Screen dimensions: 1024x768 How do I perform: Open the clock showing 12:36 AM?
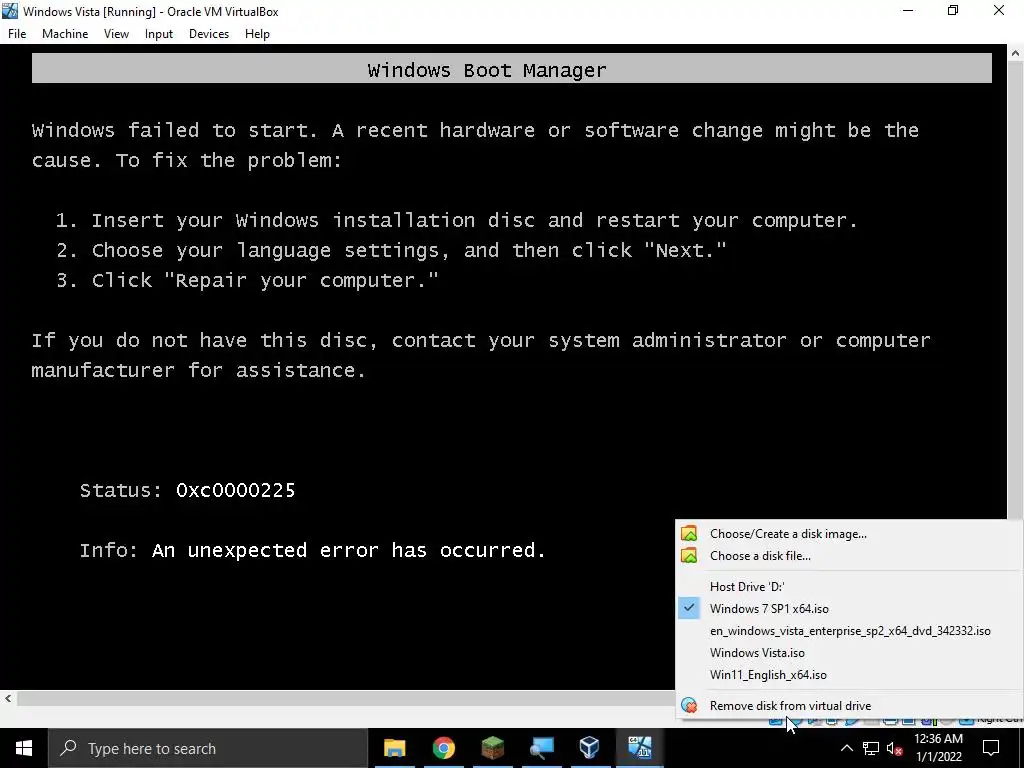pos(938,748)
